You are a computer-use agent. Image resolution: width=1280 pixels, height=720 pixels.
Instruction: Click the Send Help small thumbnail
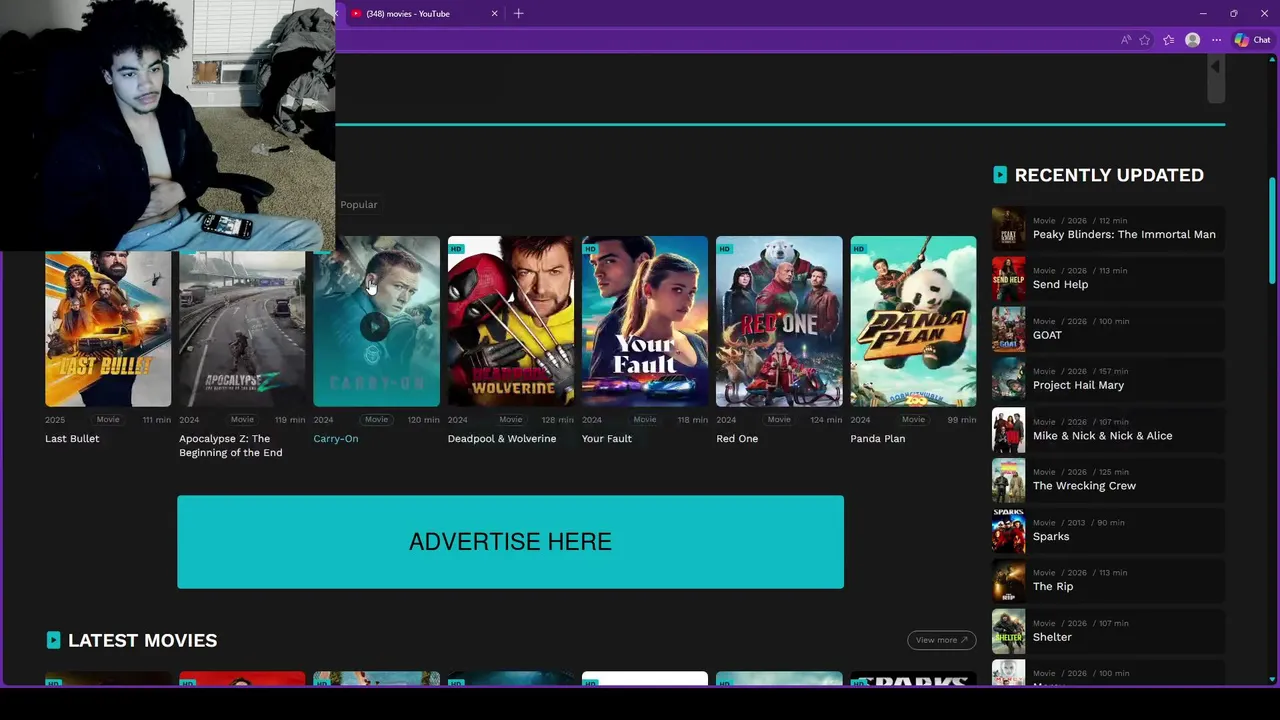click(1008, 278)
